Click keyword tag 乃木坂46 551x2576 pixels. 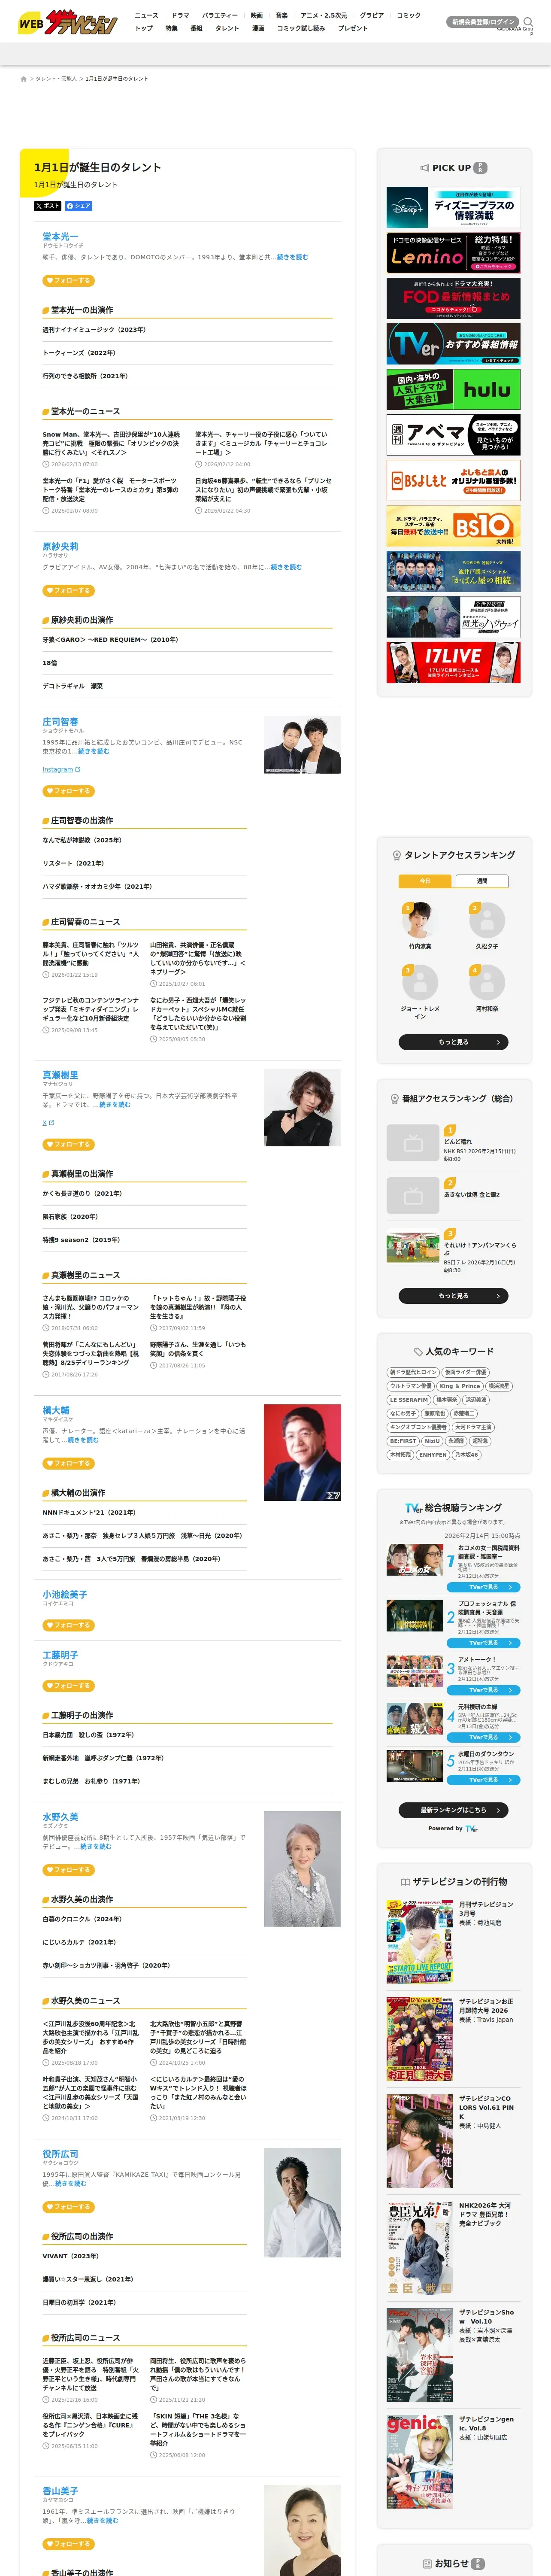pyautogui.click(x=467, y=1455)
